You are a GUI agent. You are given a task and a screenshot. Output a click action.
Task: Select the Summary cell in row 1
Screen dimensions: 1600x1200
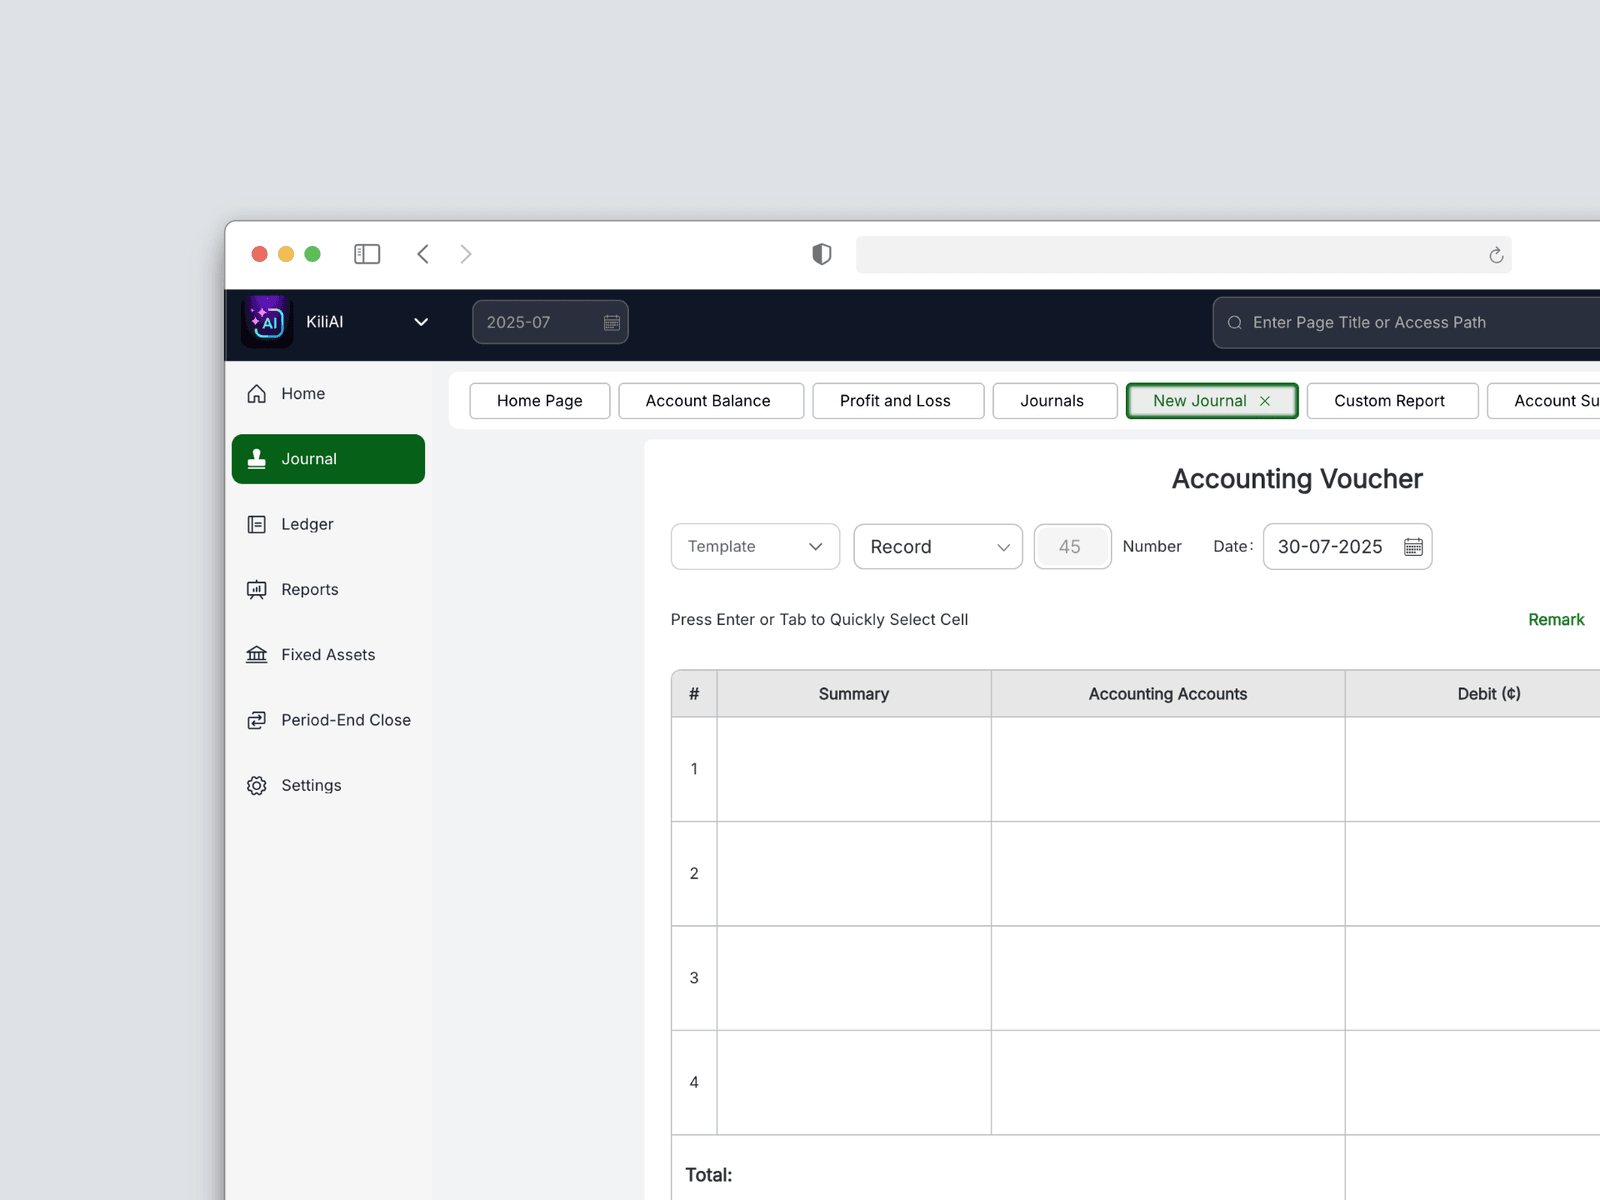point(854,769)
